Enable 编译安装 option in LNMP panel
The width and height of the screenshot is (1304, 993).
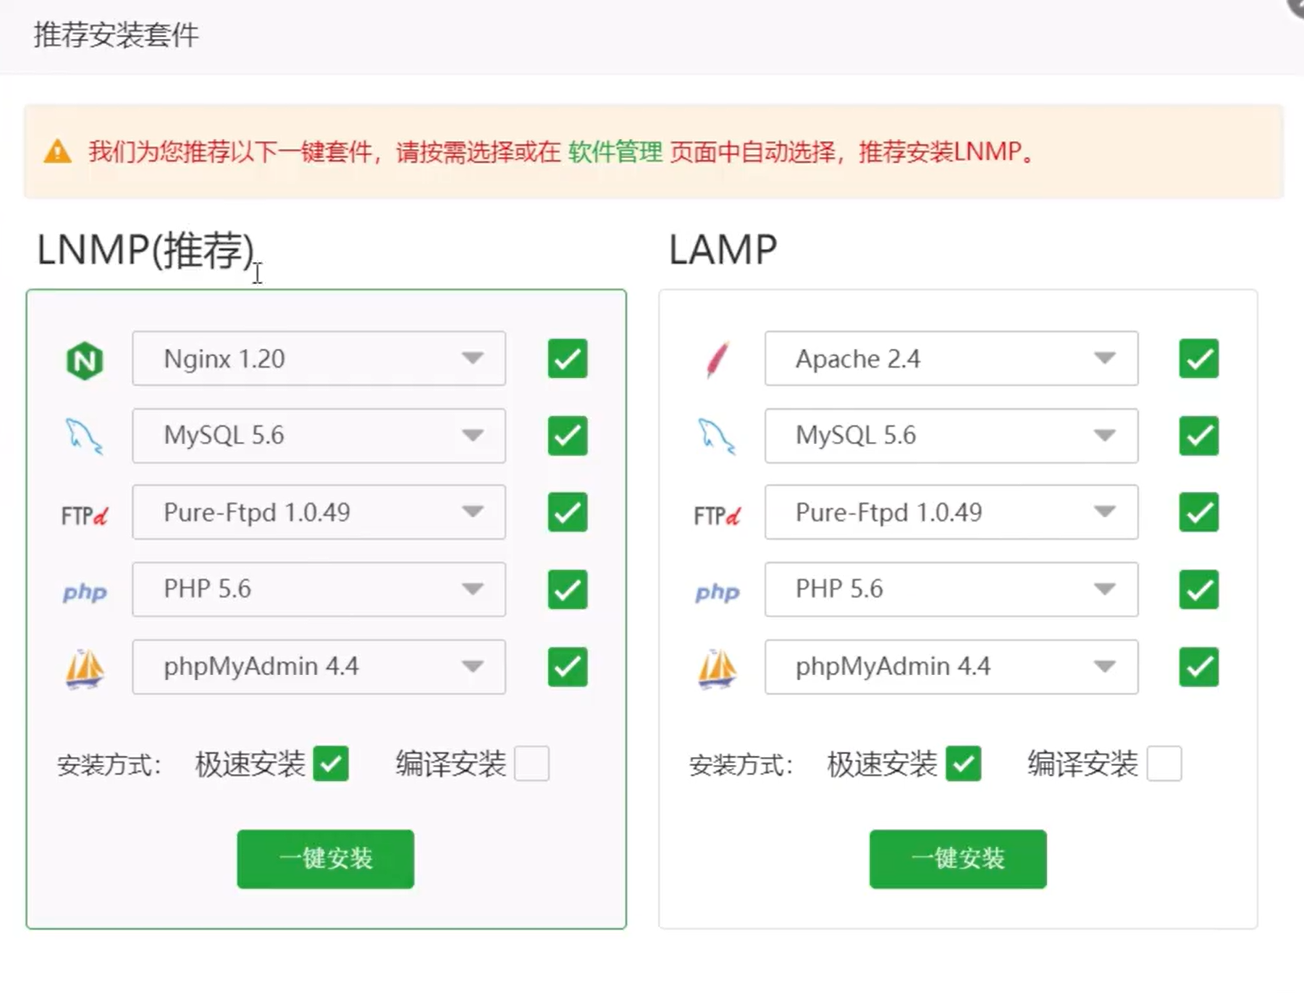click(x=532, y=764)
